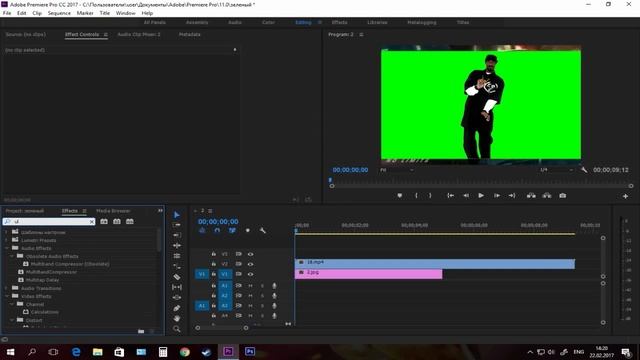This screenshot has width=640, height=360.
Task: Go to In point
Action: (x=450, y=196)
